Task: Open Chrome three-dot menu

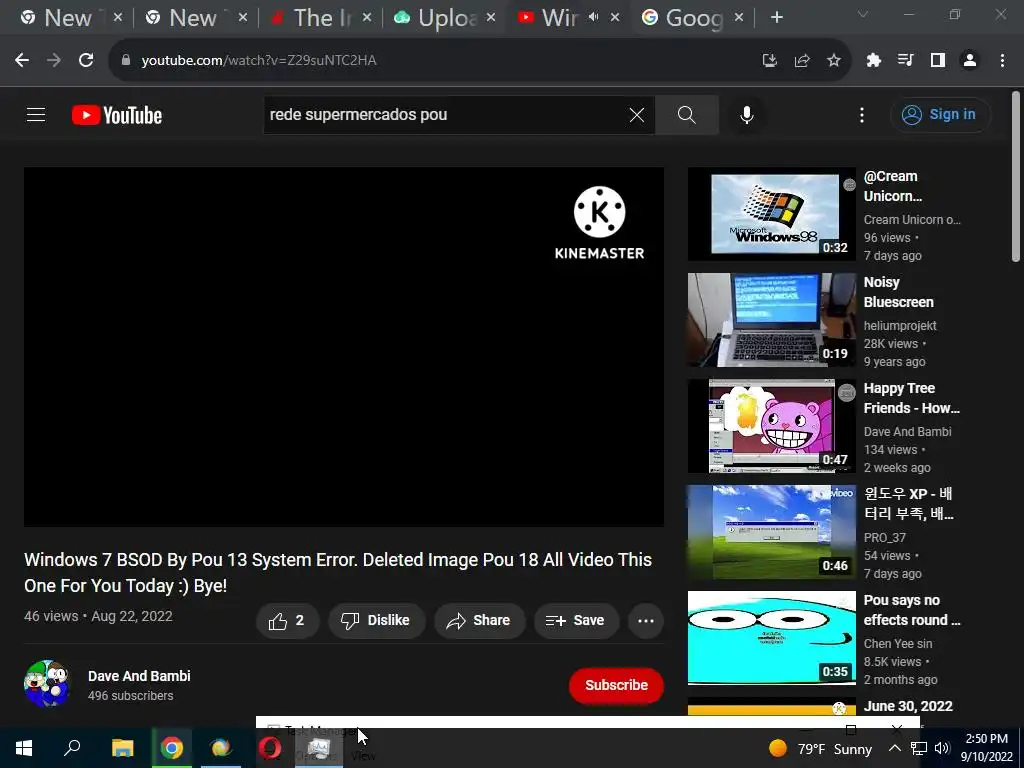Action: click(x=1002, y=60)
